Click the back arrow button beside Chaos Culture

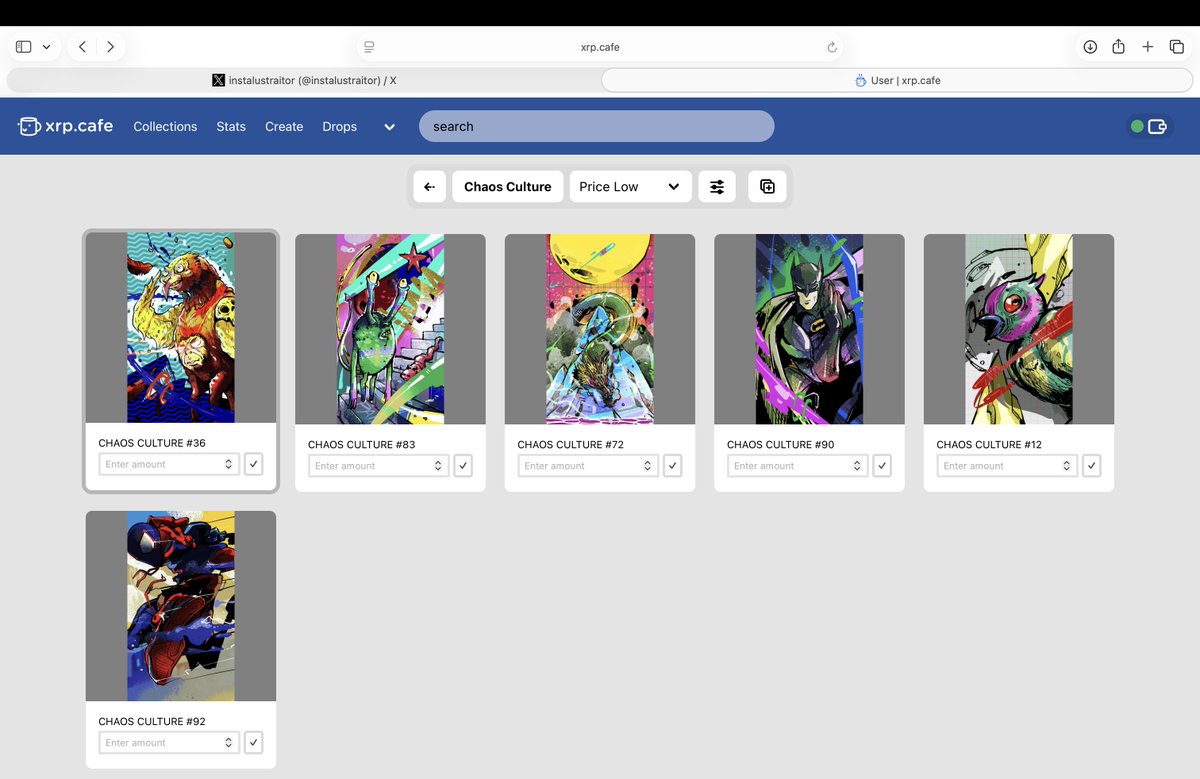coord(429,187)
